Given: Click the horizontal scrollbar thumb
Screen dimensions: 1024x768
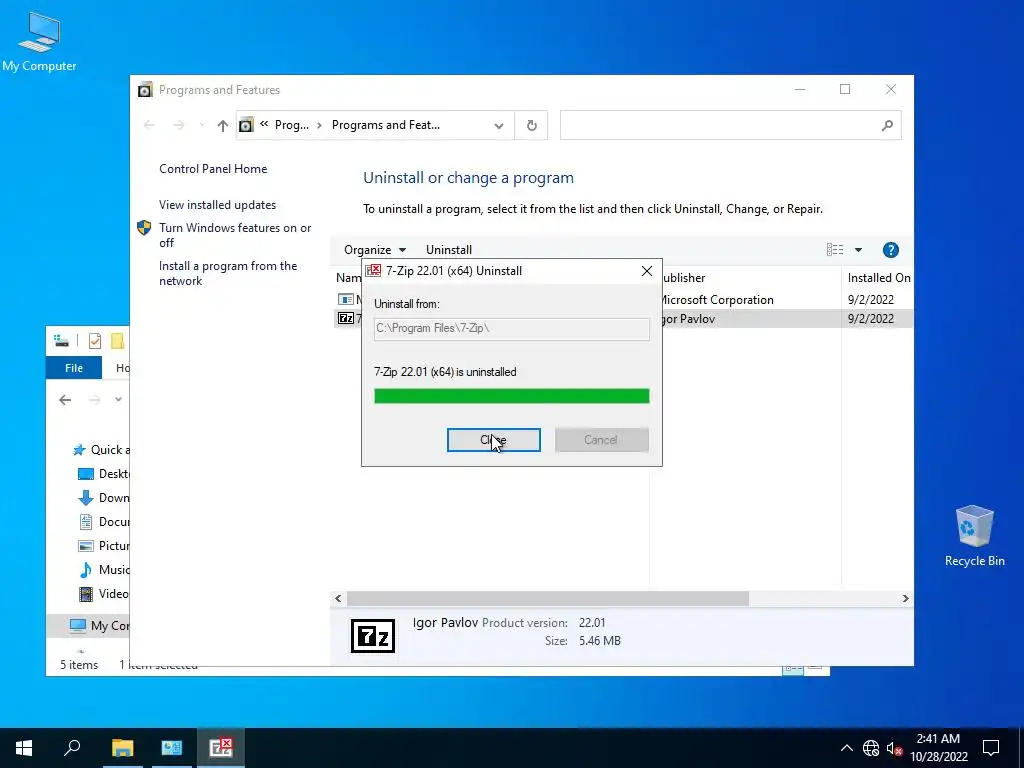Looking at the screenshot, I should (547, 598).
